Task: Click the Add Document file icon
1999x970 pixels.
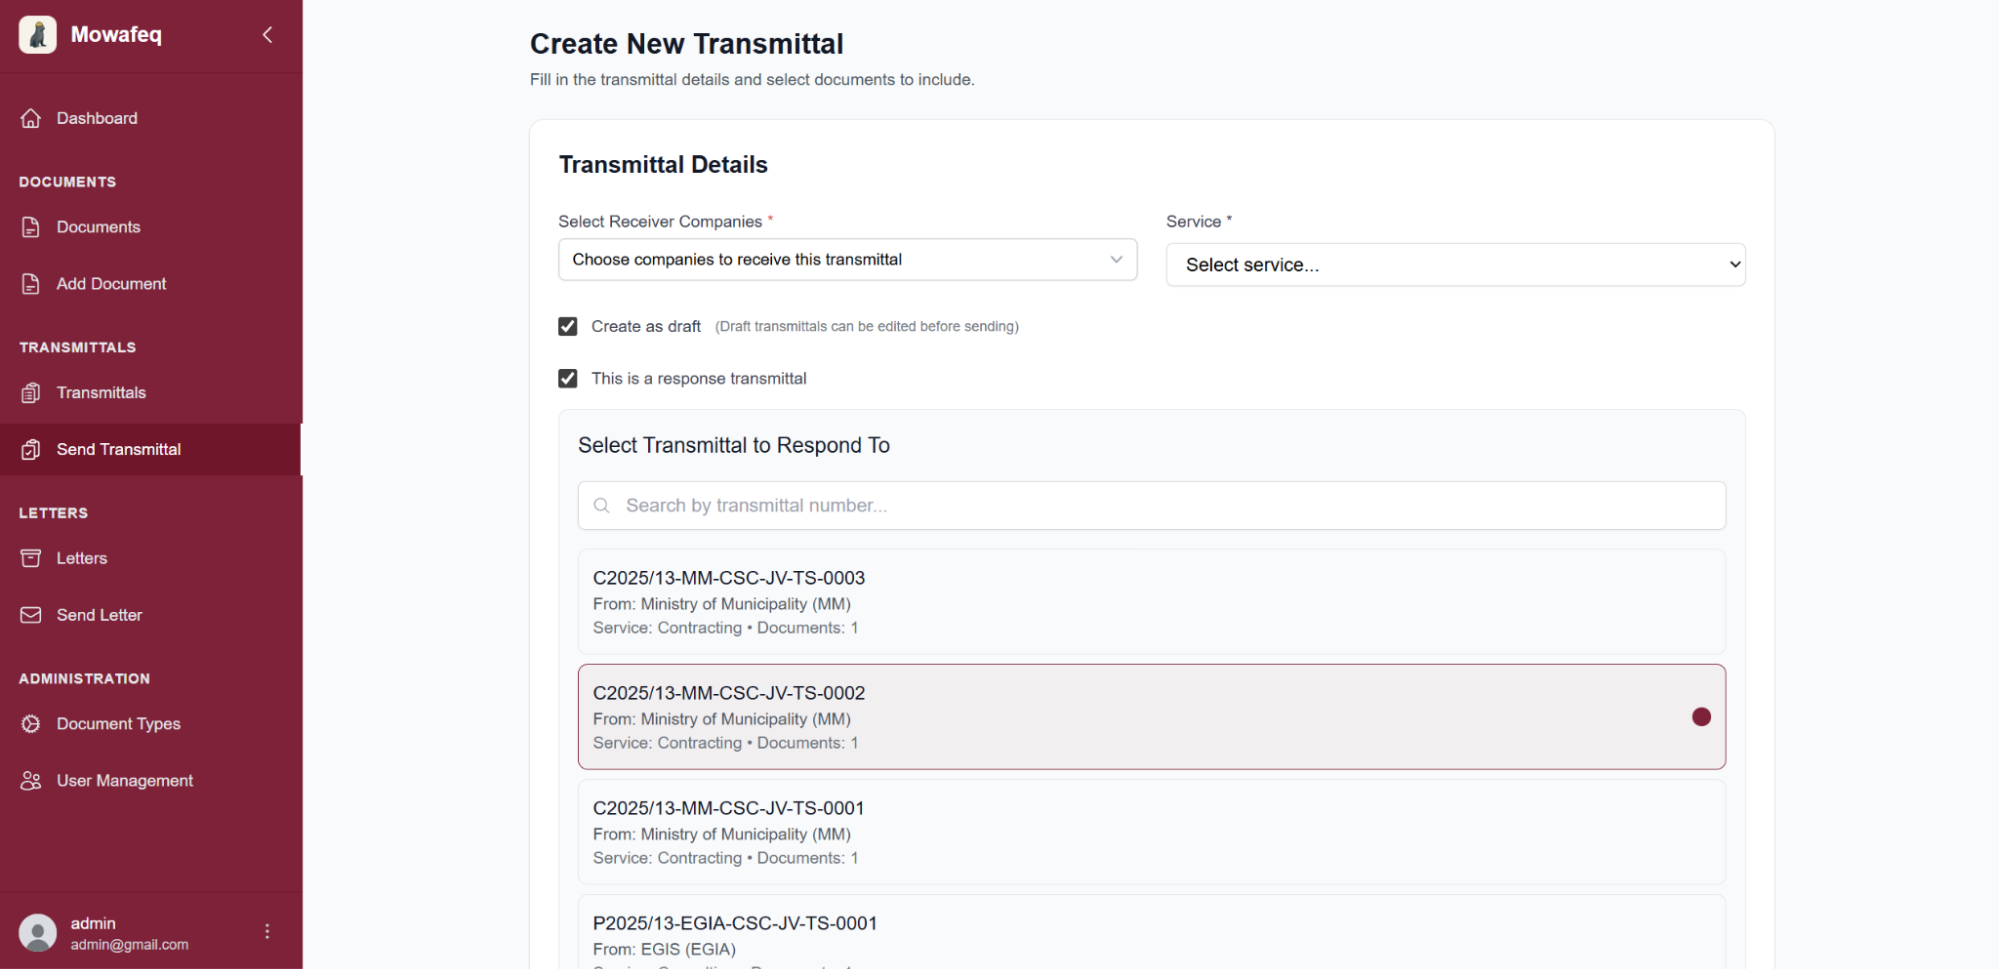Action: (x=31, y=284)
